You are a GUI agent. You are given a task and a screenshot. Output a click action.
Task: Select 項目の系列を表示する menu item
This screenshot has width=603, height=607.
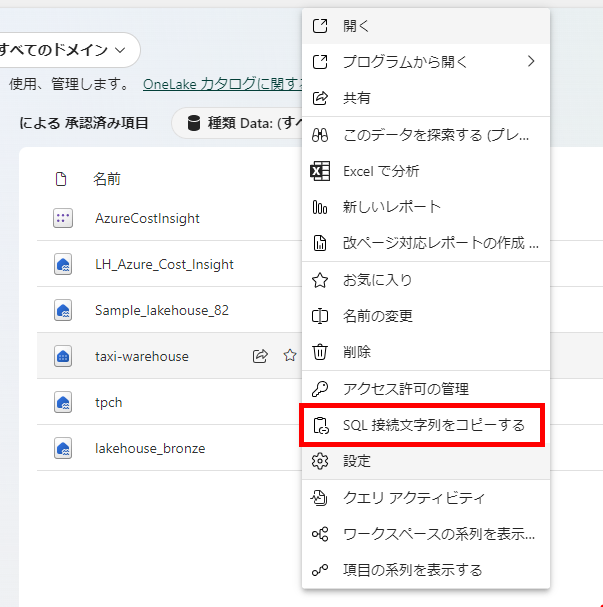(426, 570)
